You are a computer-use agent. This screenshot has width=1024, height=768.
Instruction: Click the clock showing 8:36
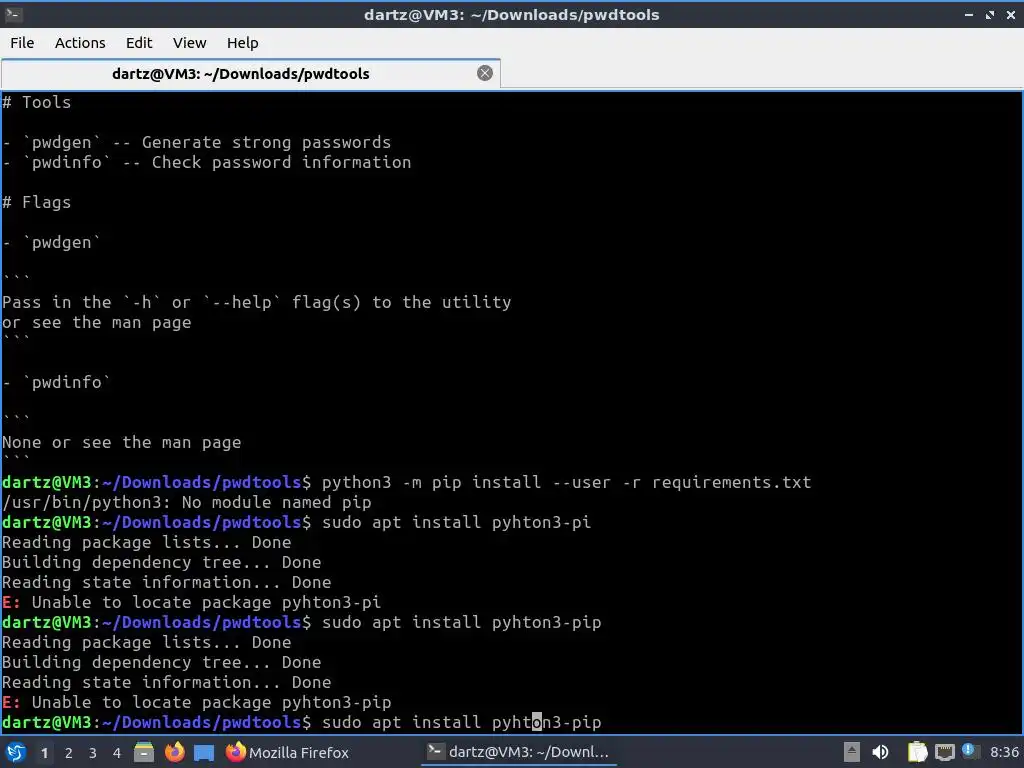(1004, 752)
